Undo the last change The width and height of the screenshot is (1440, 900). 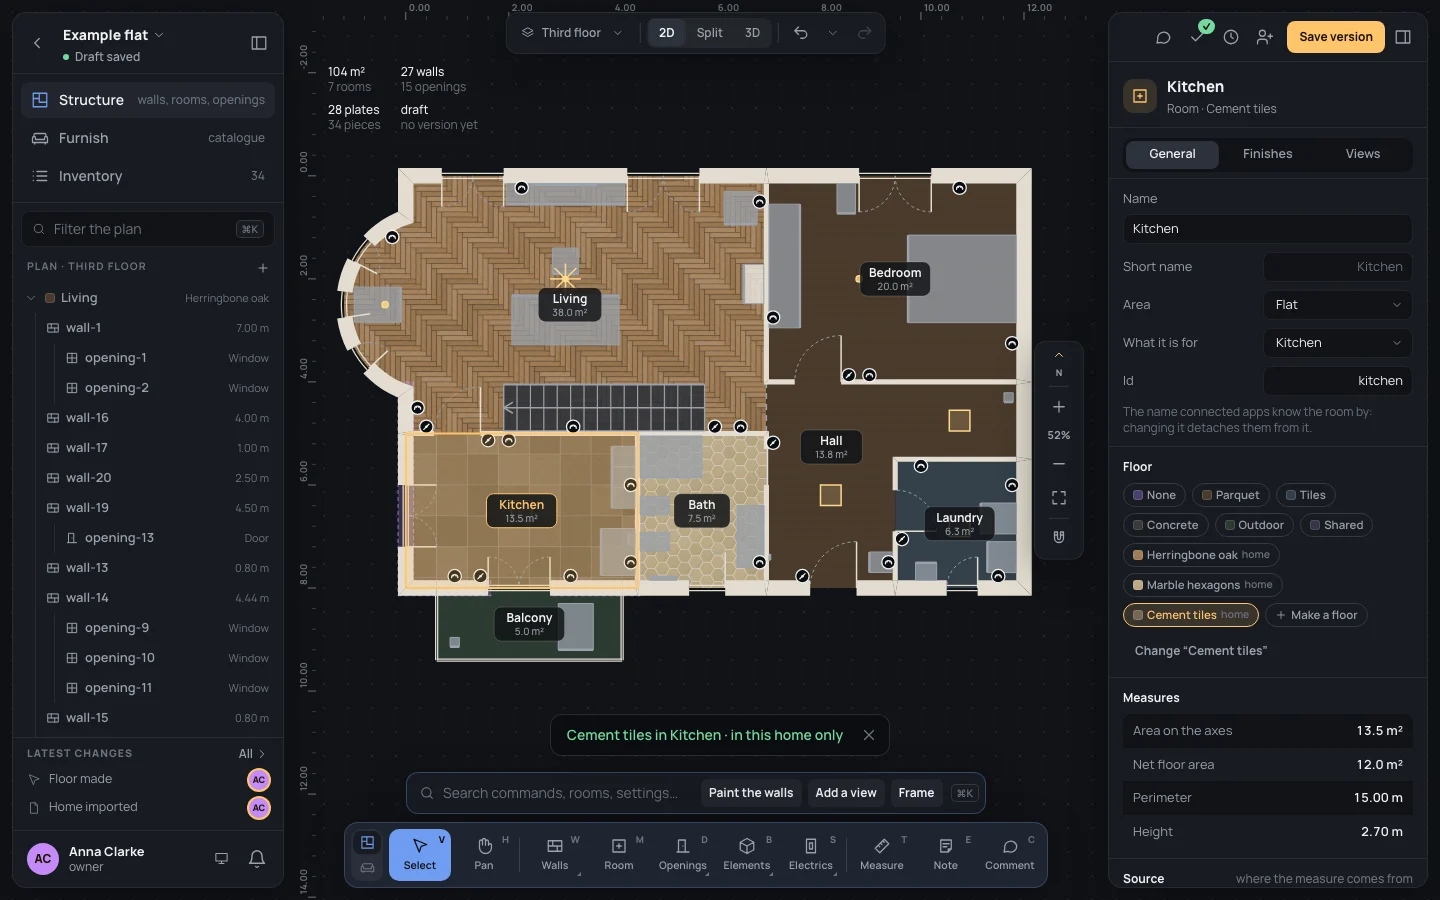(801, 33)
